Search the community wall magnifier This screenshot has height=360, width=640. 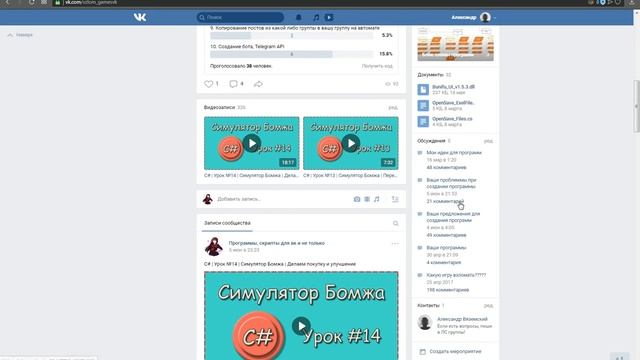coord(396,223)
